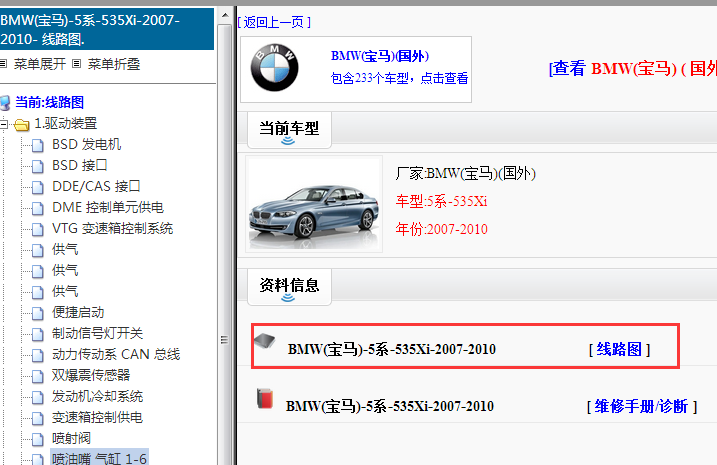Click the page icon beside DME 控制单元供电
717x465 pixels.
point(38,208)
